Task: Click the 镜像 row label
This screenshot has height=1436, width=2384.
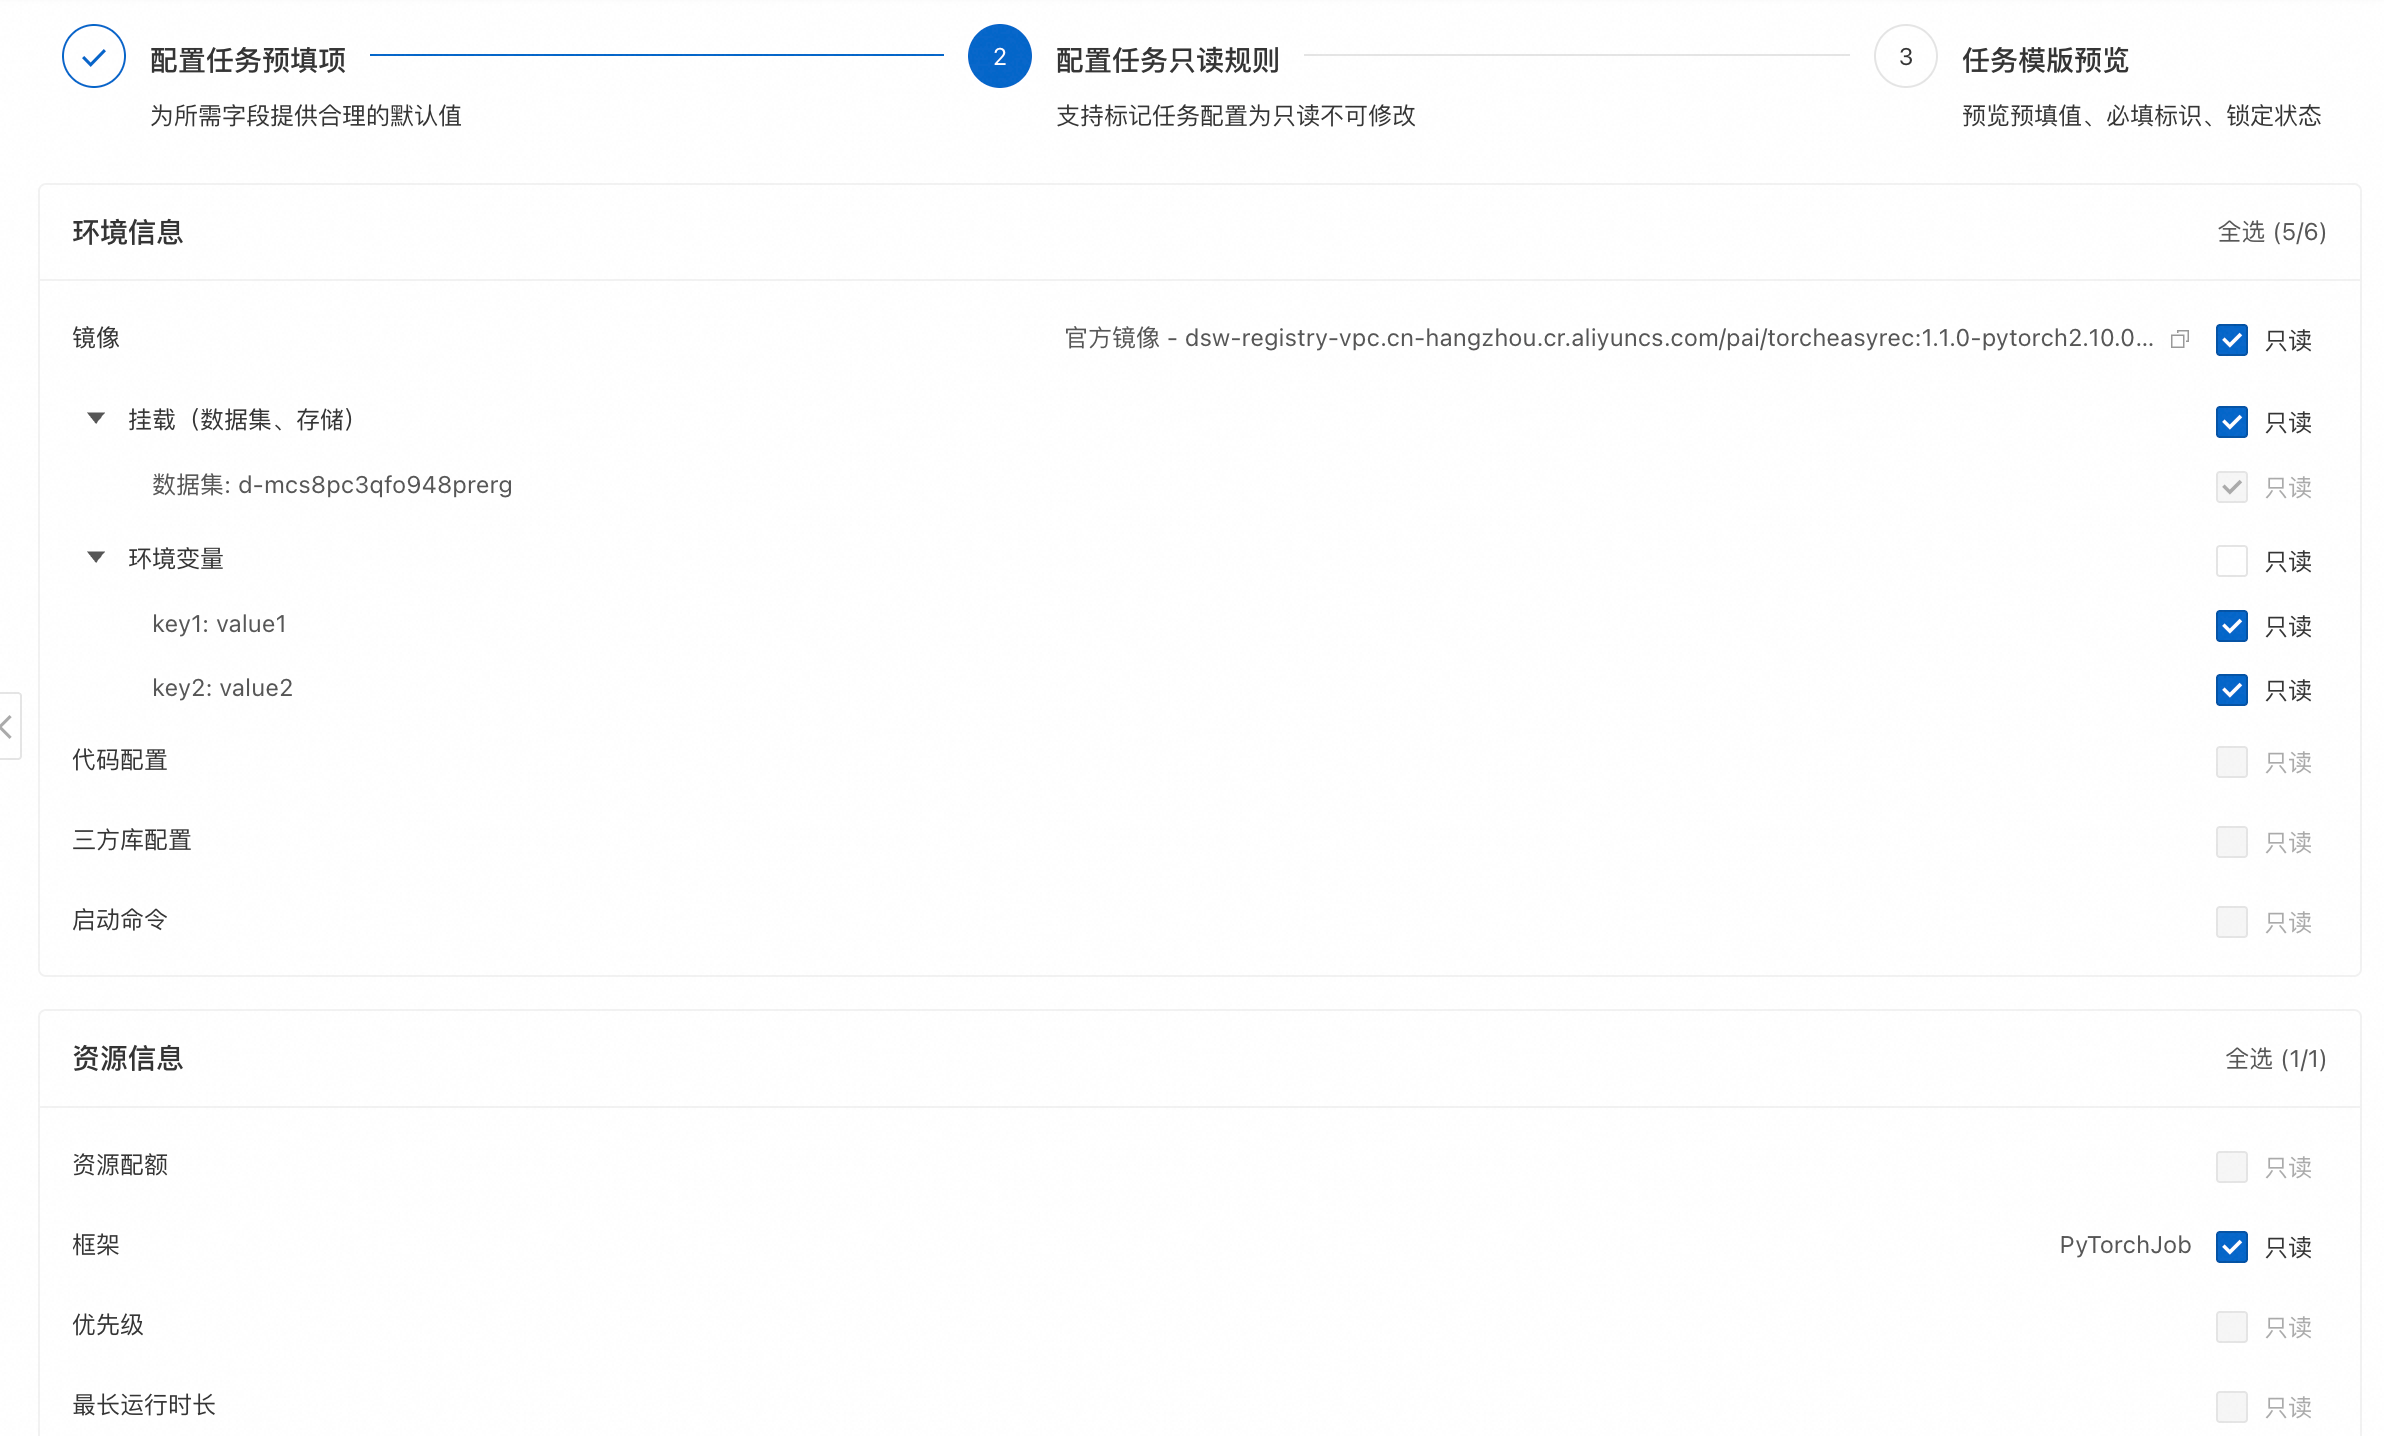Action: click(x=96, y=338)
